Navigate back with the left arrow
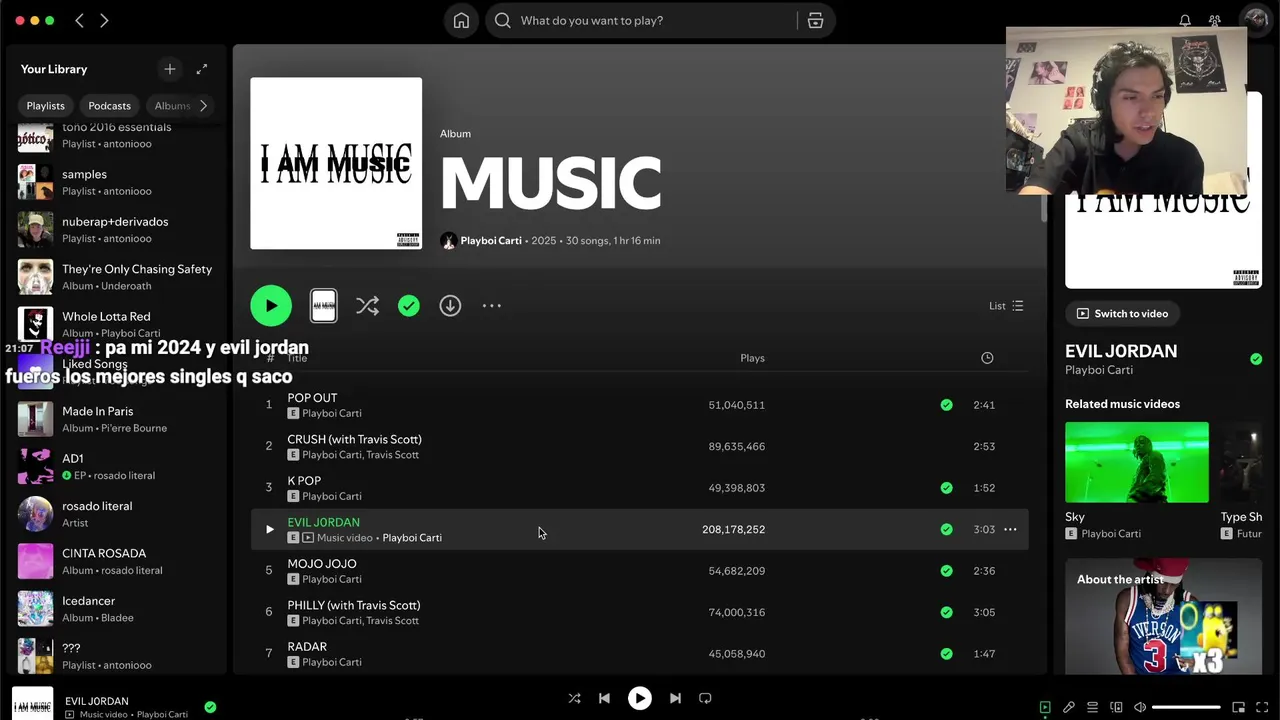1280x720 pixels. coord(80,20)
